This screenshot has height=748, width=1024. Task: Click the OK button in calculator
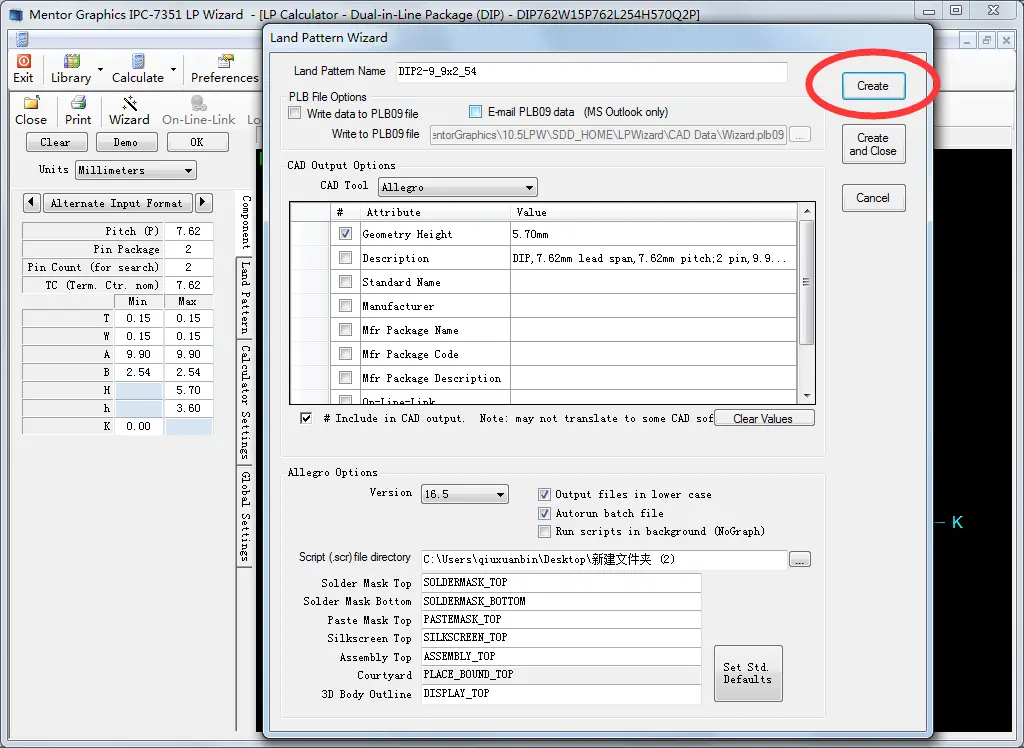[x=197, y=142]
